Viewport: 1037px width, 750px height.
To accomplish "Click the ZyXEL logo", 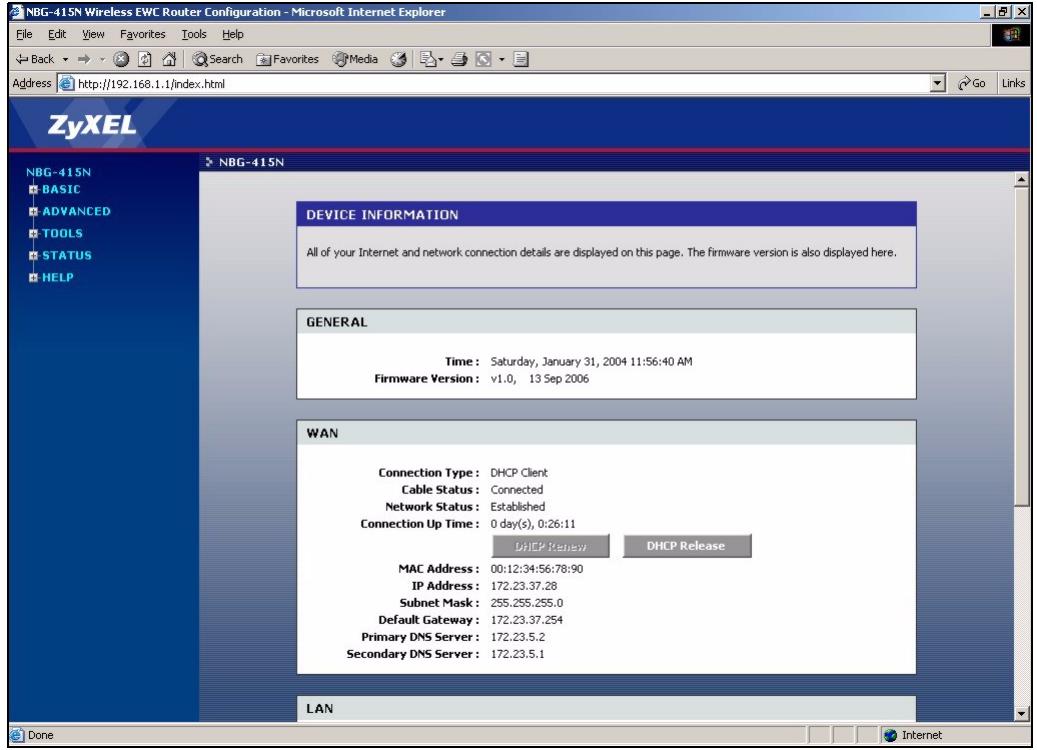I will click(92, 126).
